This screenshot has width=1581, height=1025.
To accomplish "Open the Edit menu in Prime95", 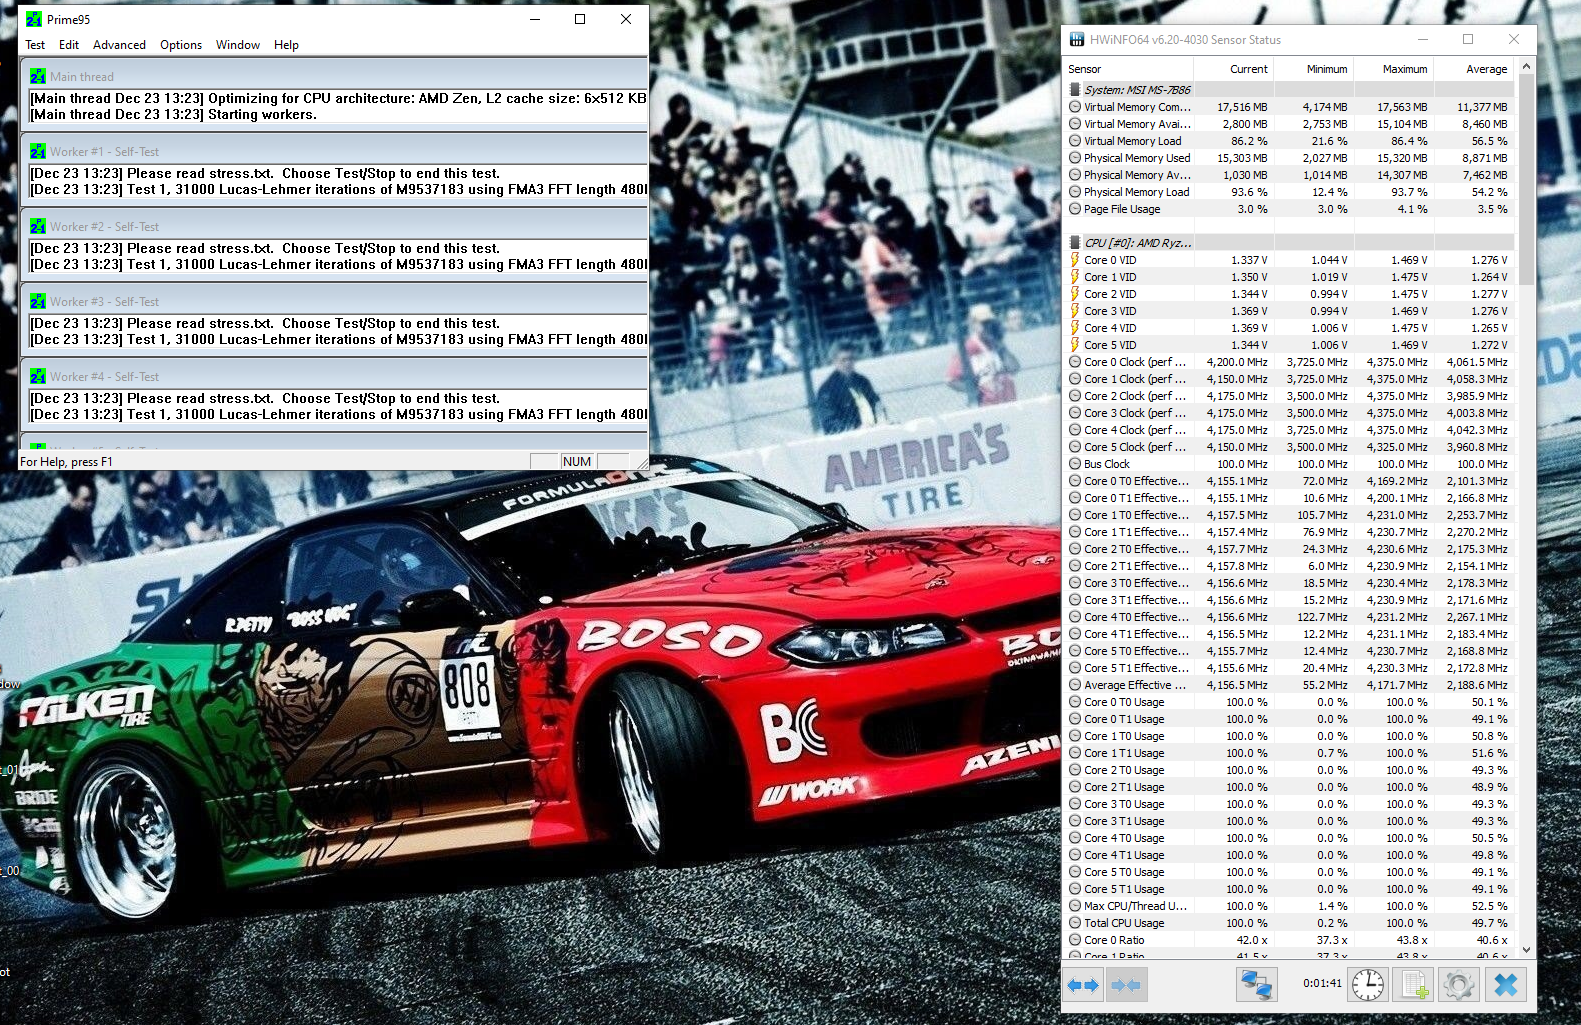I will [69, 45].
